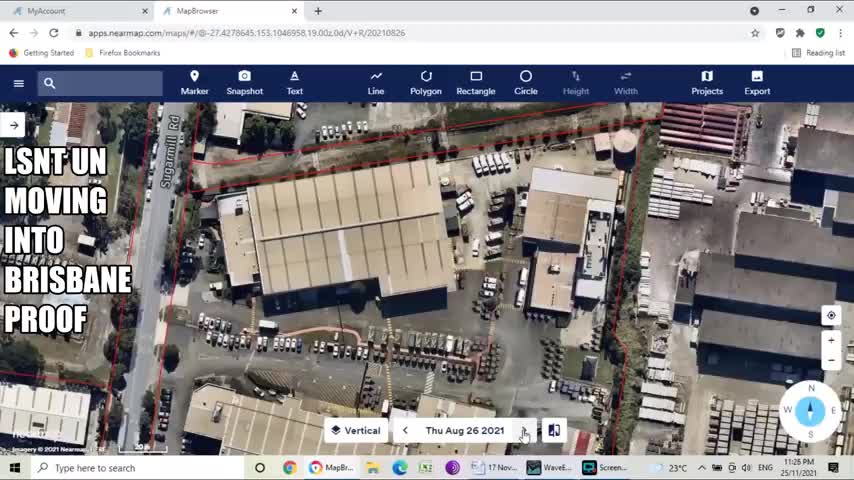Select the Text annotation tool
This screenshot has width=854, height=480.
click(295, 83)
